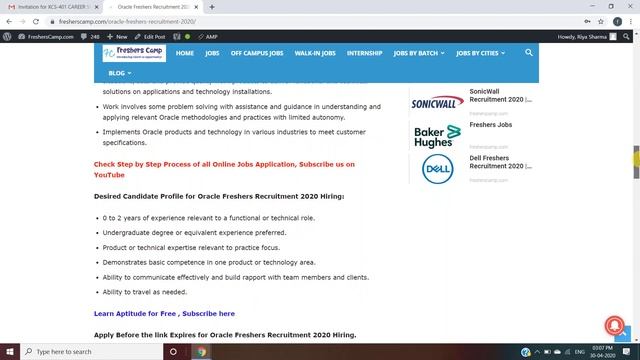Bookmark this page with star icon
The height and width of the screenshot is (360, 640).
click(x=601, y=22)
